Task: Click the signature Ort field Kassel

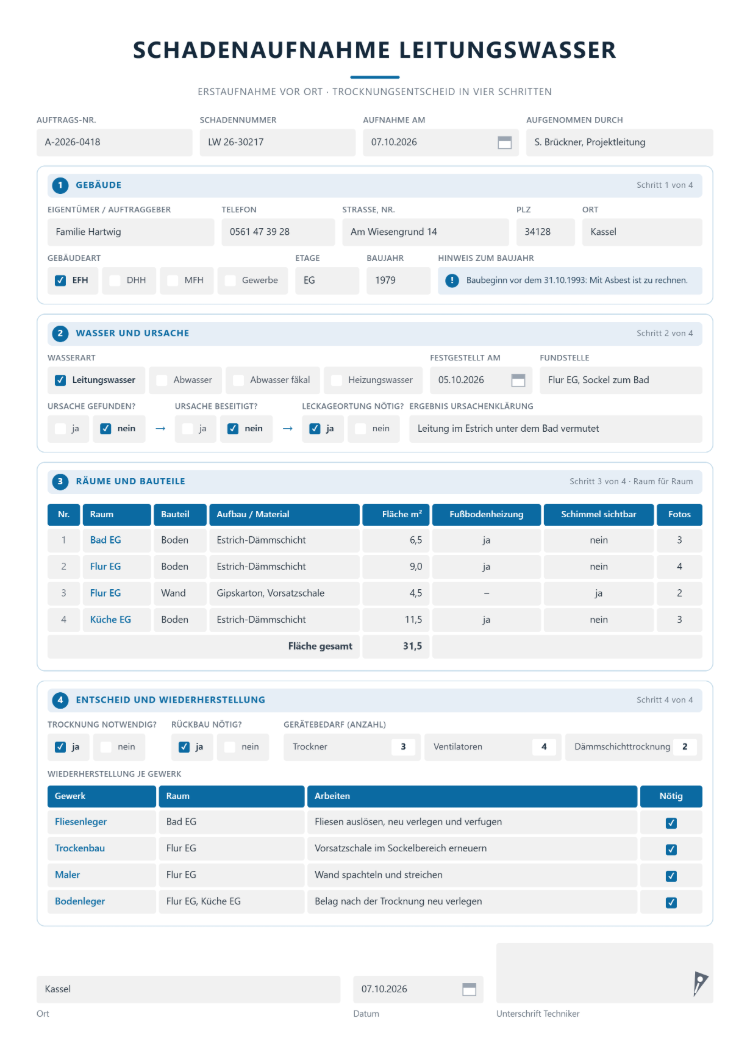Action: coord(189,989)
